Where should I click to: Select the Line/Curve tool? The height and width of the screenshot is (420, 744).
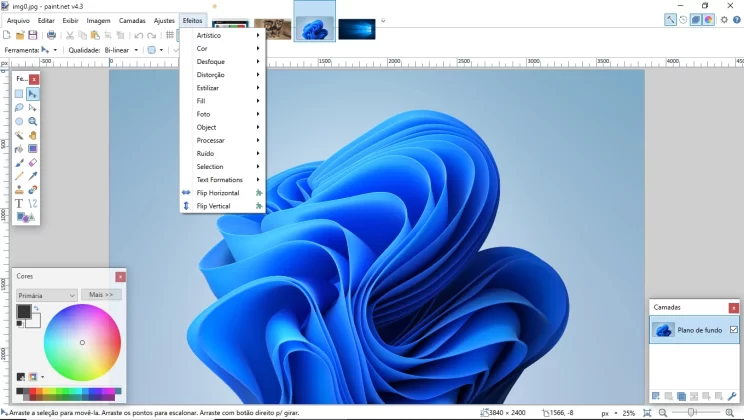coord(32,204)
